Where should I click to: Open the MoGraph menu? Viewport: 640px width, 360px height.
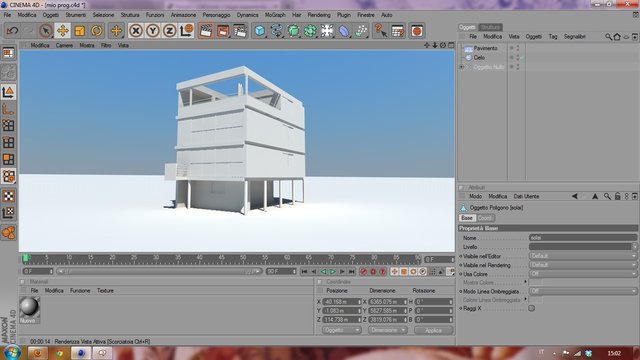275,15
